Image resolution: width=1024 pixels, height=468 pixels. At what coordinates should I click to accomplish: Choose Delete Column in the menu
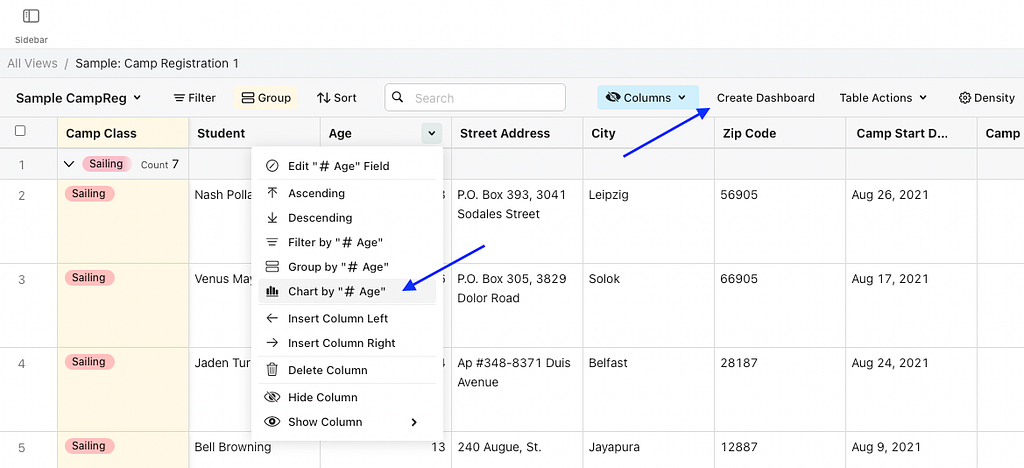[x=347, y=370]
